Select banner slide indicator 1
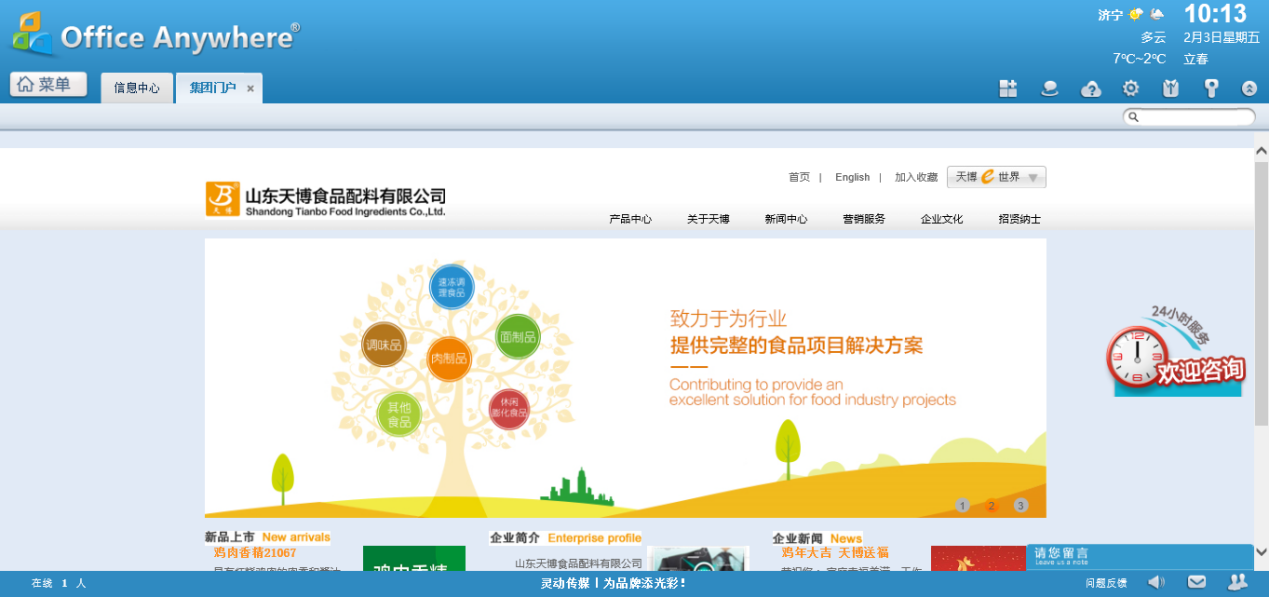This screenshot has height=597, width=1269. (962, 505)
